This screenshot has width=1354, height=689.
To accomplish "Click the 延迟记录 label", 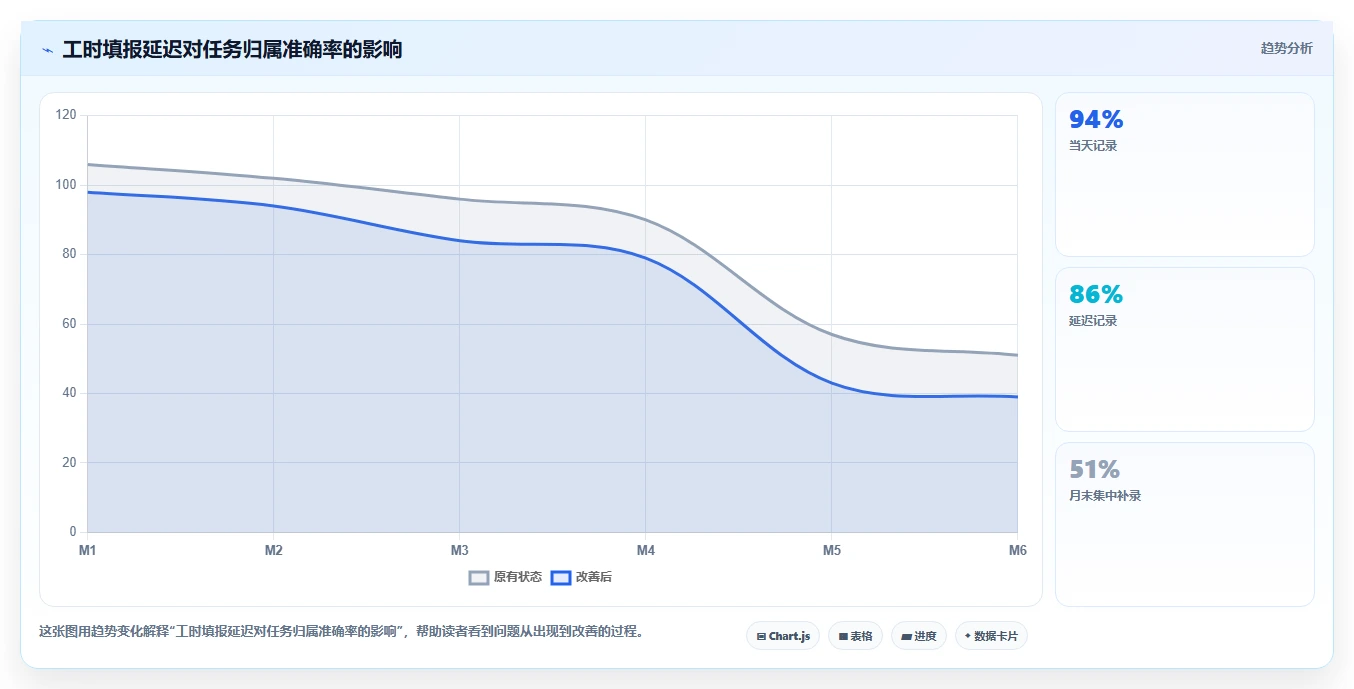I will tap(1093, 321).
